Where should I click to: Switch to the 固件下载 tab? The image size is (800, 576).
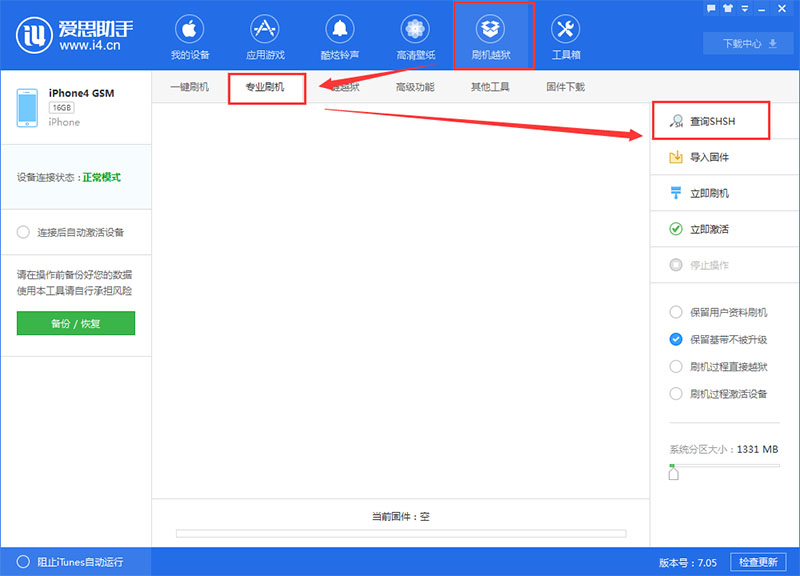click(565, 87)
